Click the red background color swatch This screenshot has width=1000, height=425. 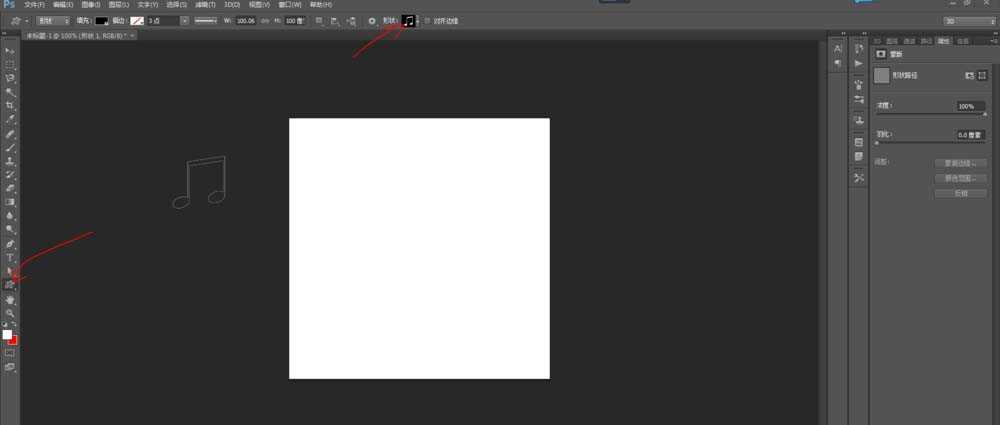click(13, 341)
